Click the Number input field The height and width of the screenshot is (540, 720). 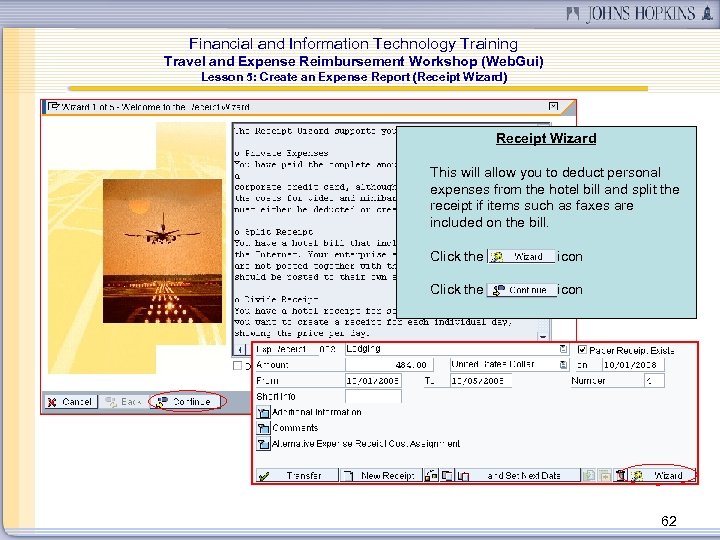[654, 381]
